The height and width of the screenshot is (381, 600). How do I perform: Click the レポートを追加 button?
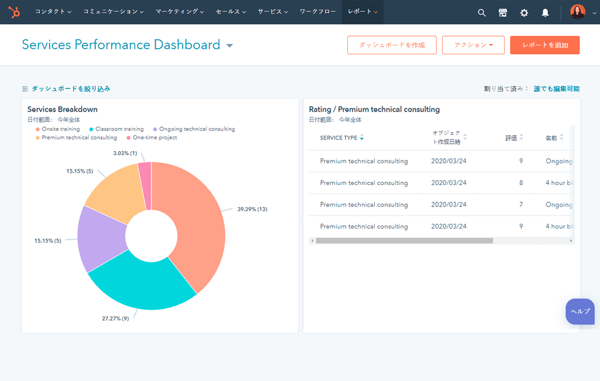[x=545, y=45]
